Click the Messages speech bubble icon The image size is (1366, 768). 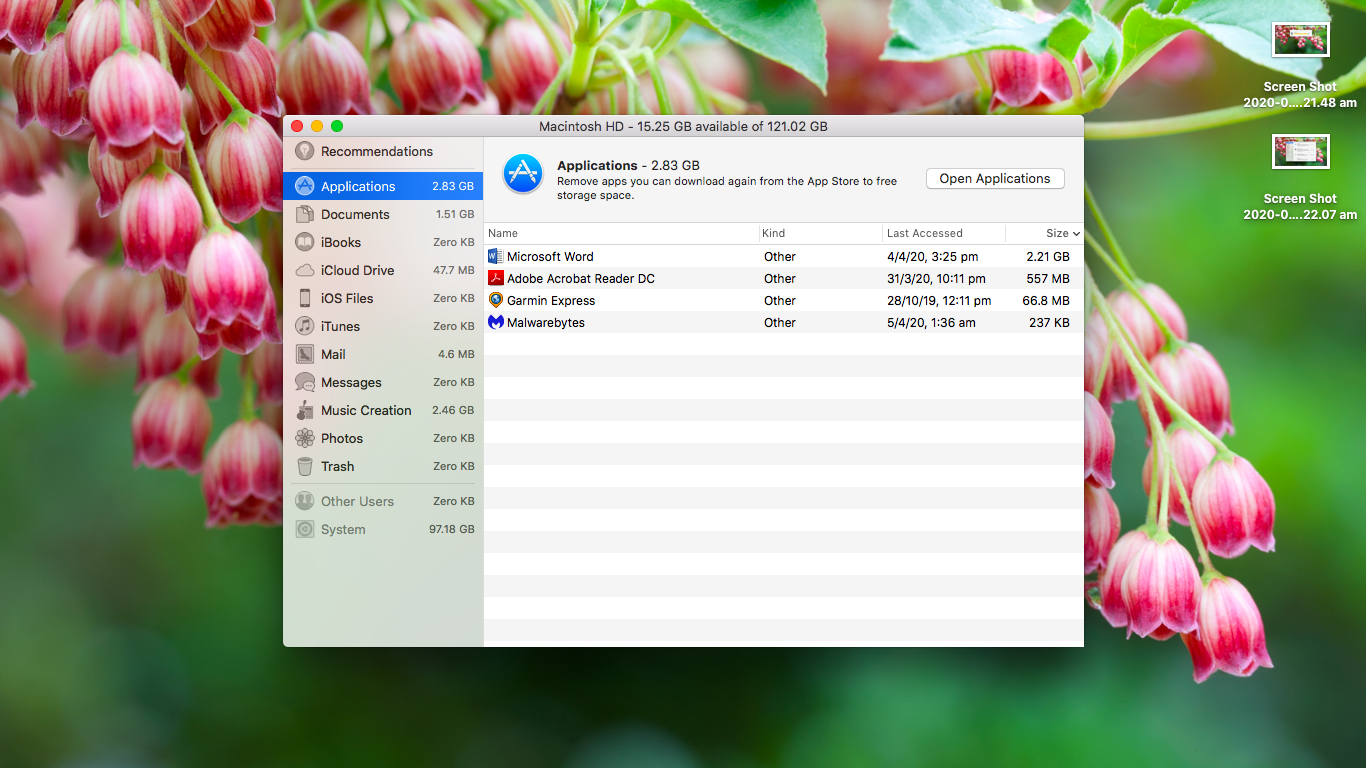(x=305, y=382)
